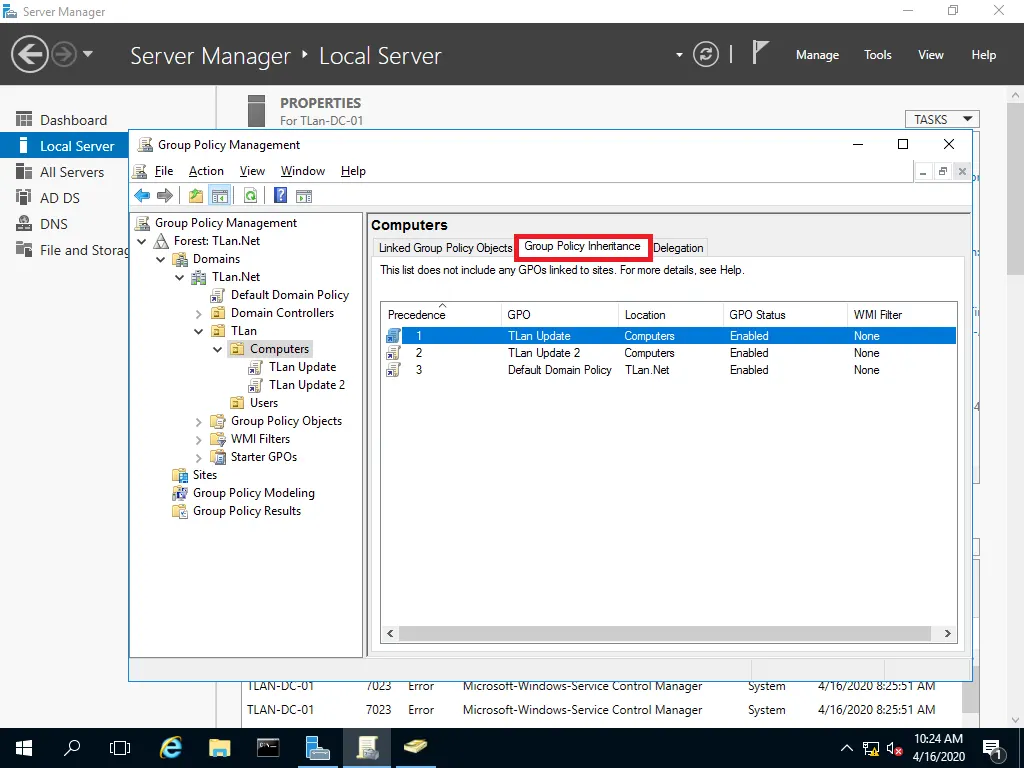Open the File menu in Group Policy Management

164,171
